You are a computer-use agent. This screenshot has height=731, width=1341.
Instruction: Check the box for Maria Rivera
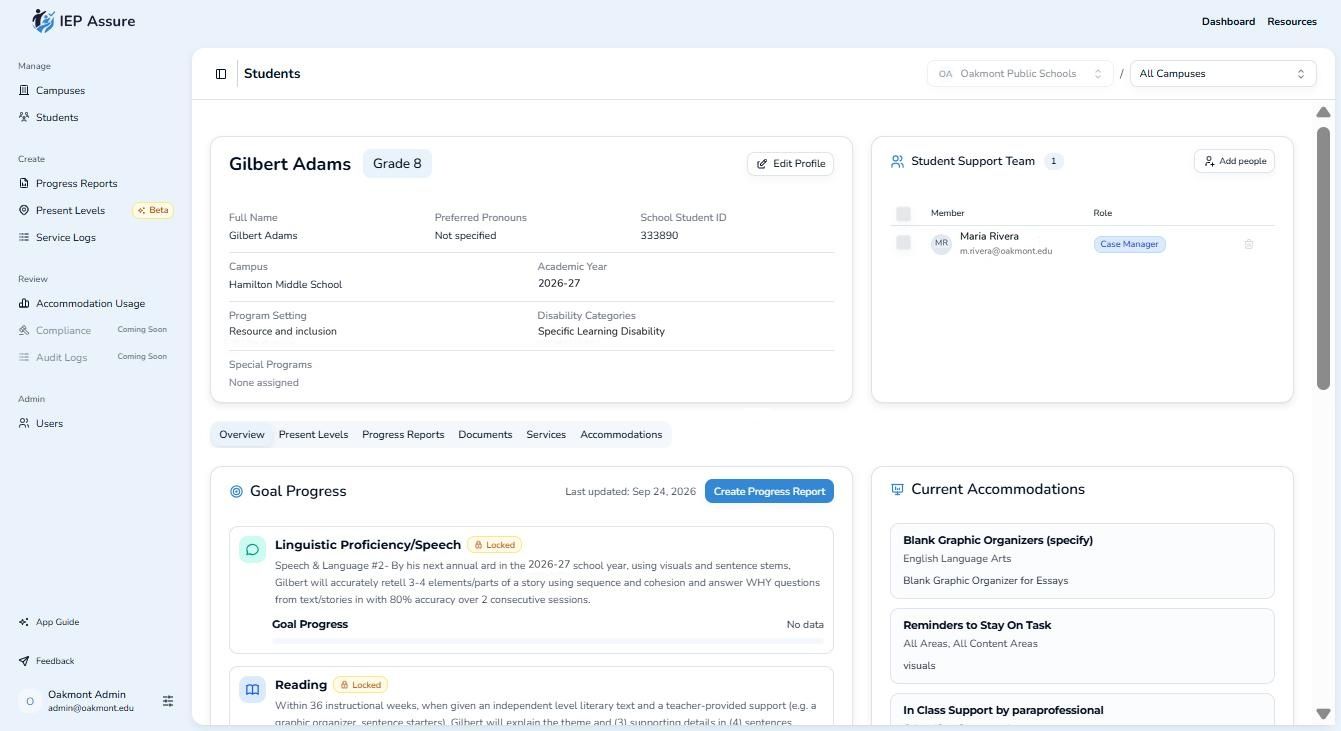(903, 243)
